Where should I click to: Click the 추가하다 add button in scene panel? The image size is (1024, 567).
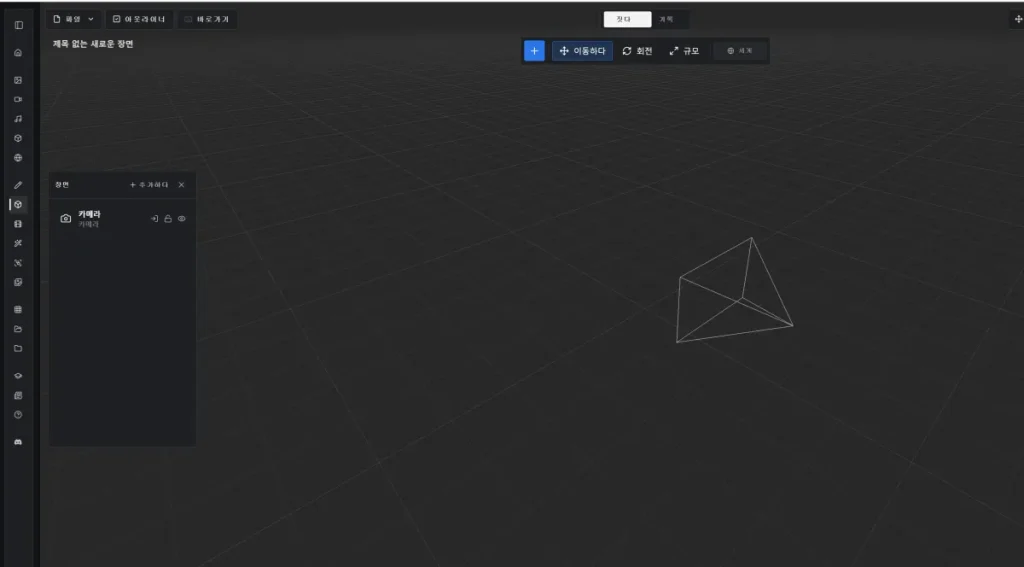pos(149,185)
